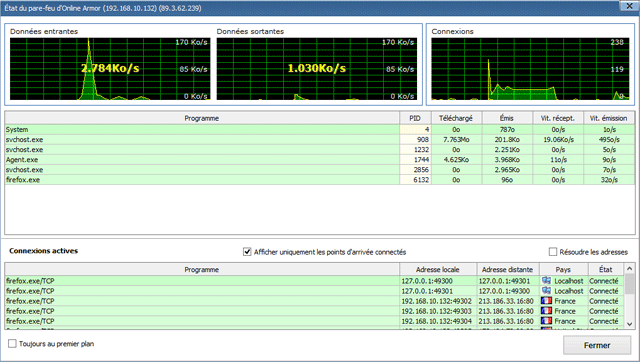This screenshot has width=640, height=362.
Task: Click downloaded value 4.625Ko
Action: pos(456,160)
